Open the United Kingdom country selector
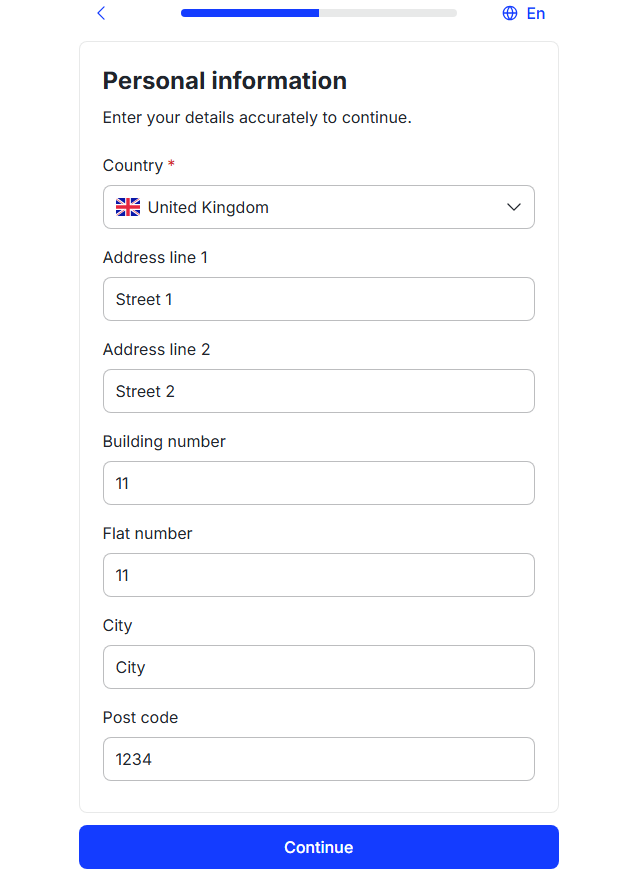This screenshot has height=874, width=626. [x=318, y=207]
